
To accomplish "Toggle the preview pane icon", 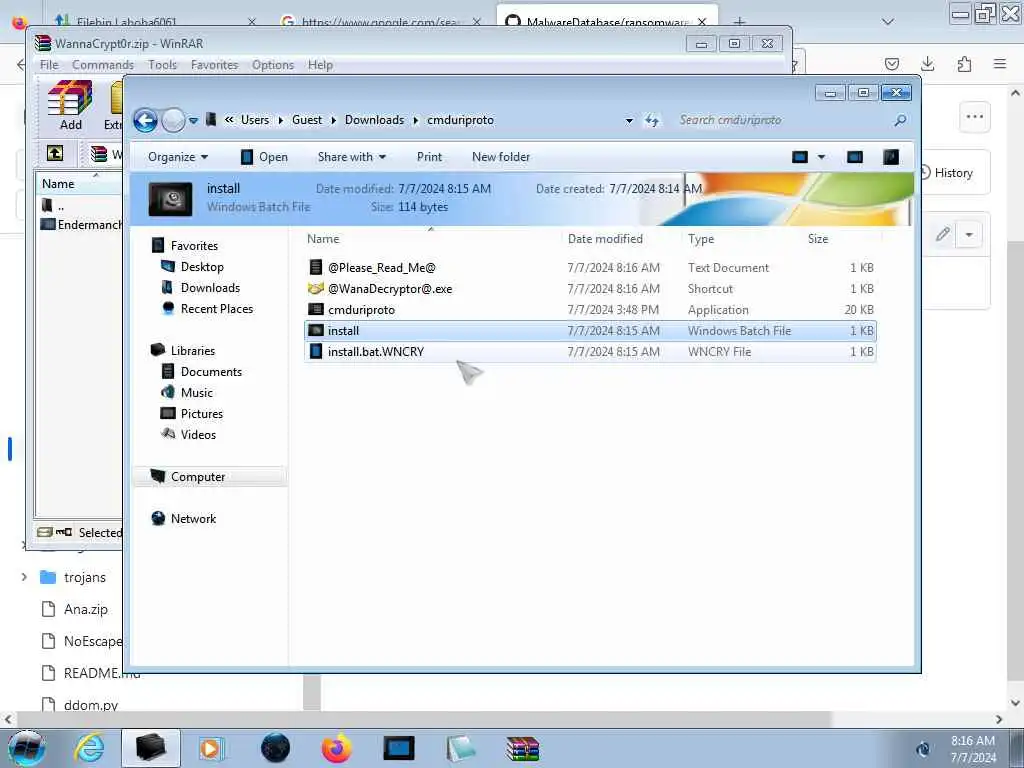I will pos(854,157).
